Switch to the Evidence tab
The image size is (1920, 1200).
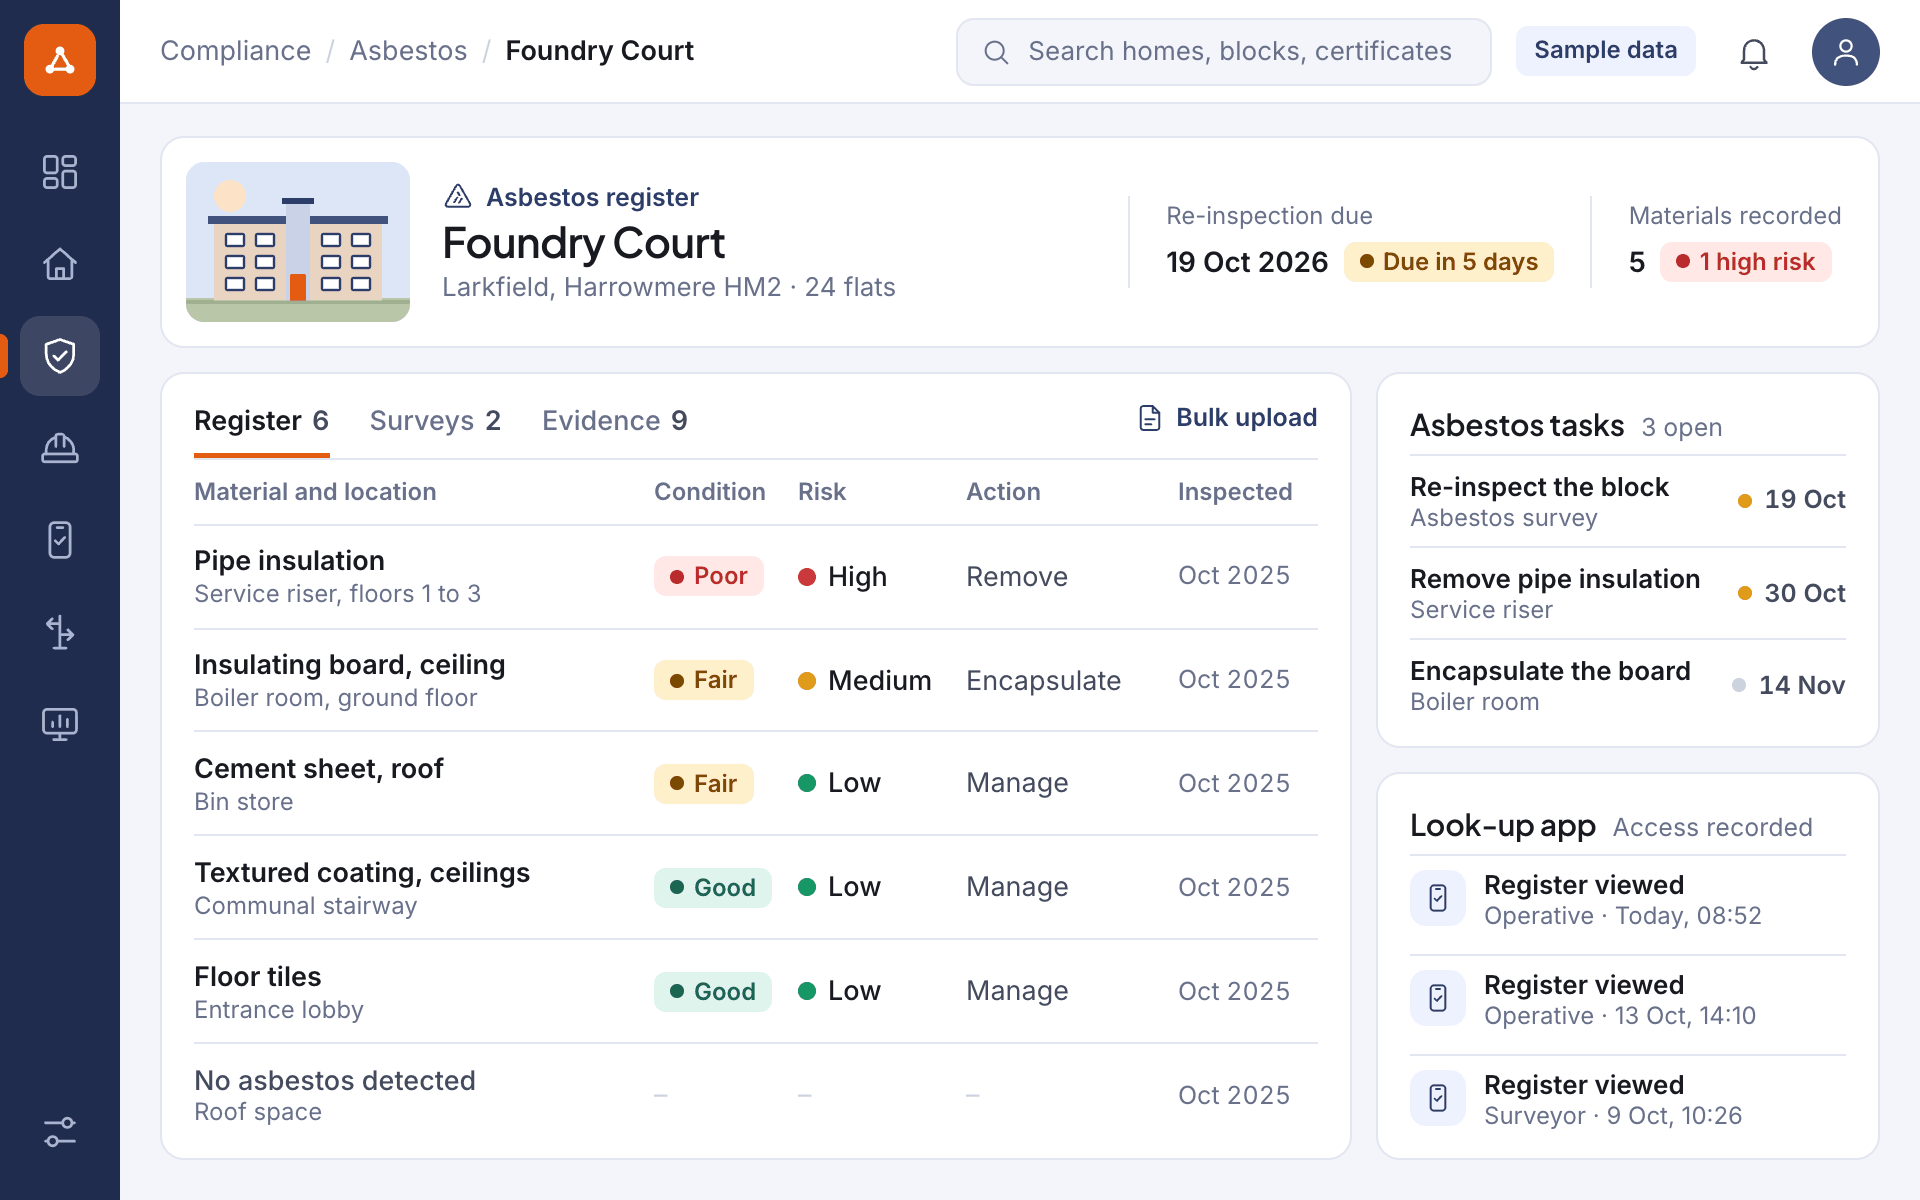[615, 421]
